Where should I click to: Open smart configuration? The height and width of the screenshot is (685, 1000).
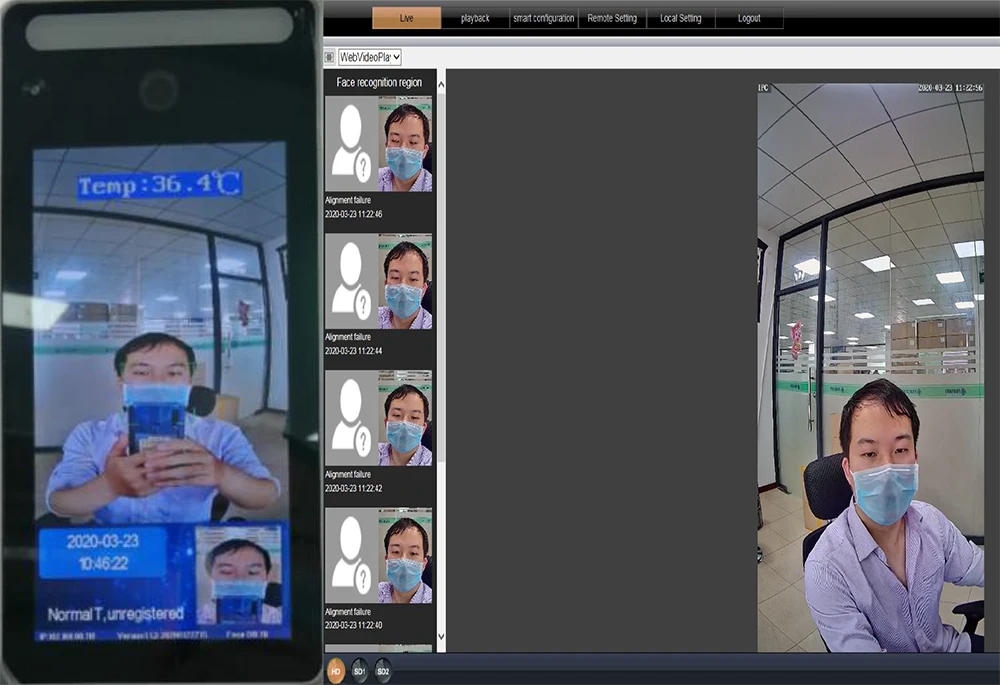coord(543,17)
